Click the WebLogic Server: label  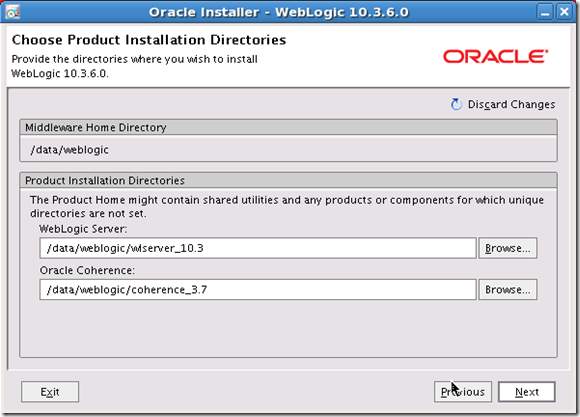[83, 229]
